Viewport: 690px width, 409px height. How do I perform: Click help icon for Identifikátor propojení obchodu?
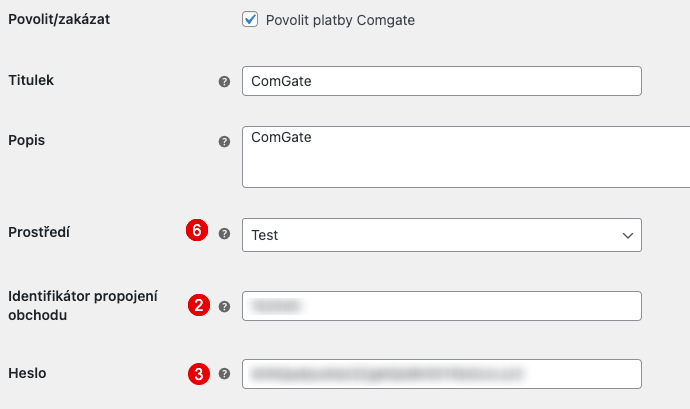pyautogui.click(x=224, y=306)
